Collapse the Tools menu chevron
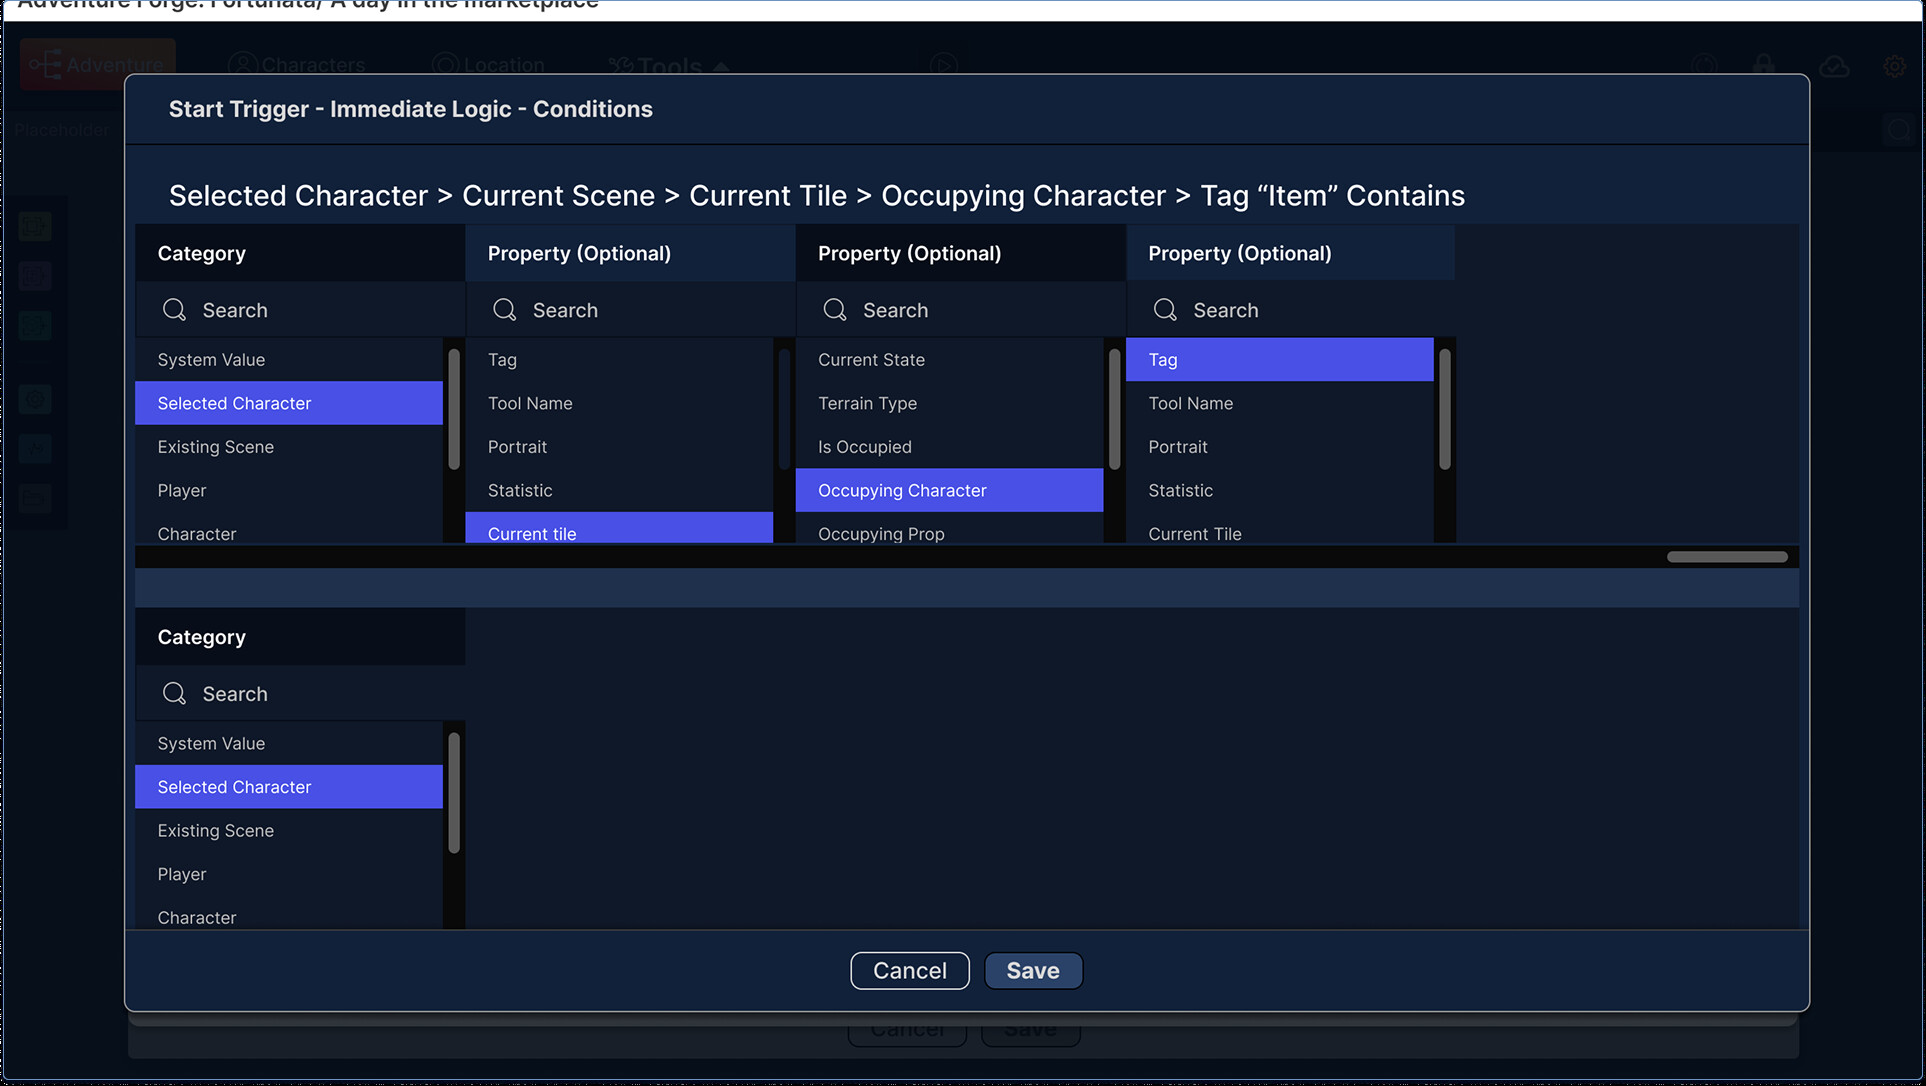 coord(722,64)
